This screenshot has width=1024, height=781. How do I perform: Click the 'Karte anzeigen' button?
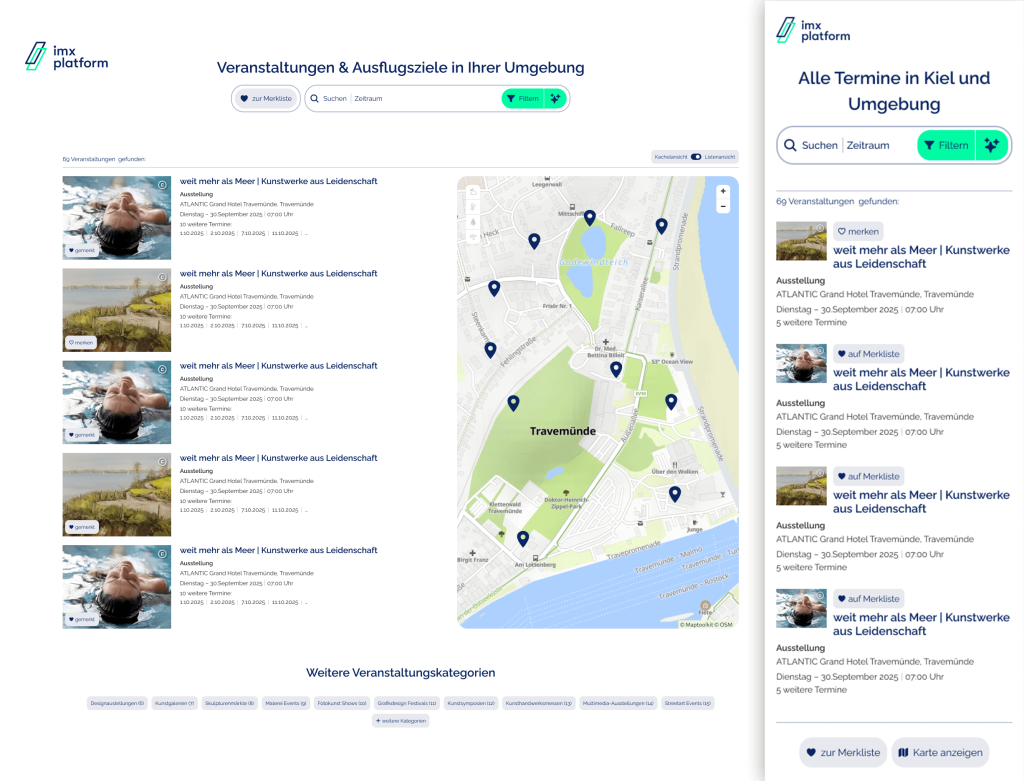[940, 752]
